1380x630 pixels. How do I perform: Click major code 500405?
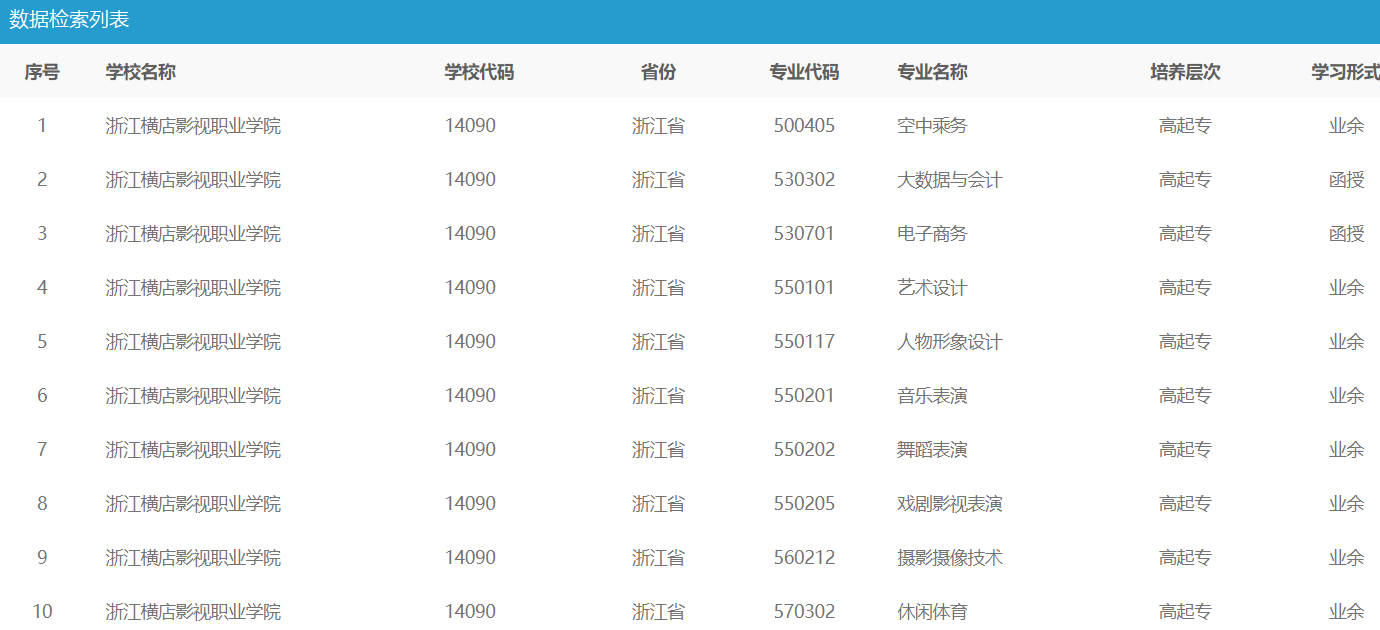[x=804, y=126]
